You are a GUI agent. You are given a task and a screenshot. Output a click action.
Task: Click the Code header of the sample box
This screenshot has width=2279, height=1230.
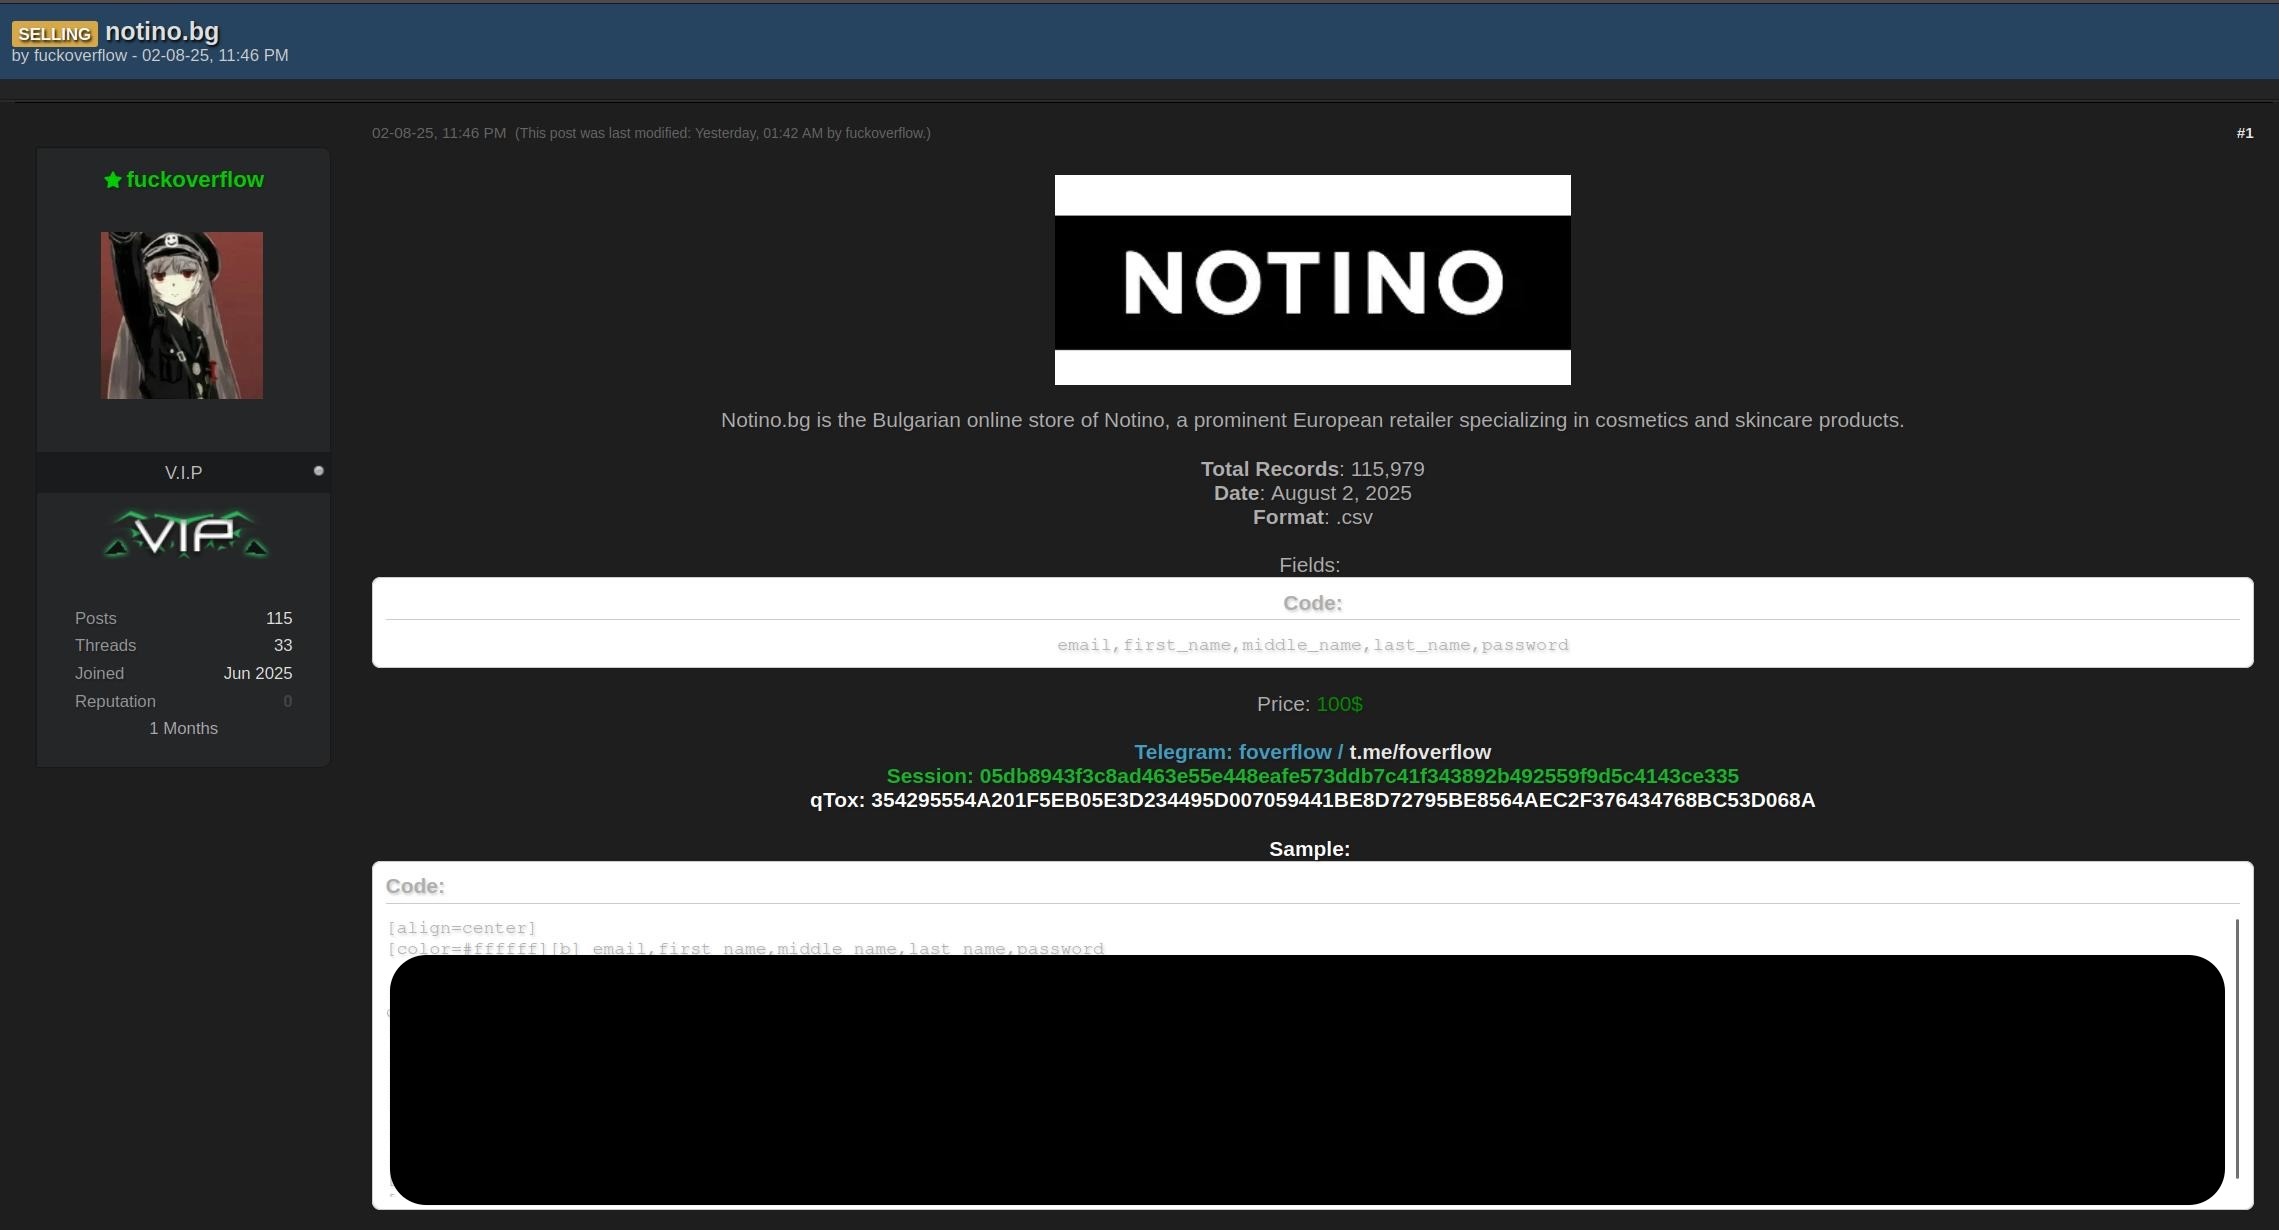[x=415, y=886]
